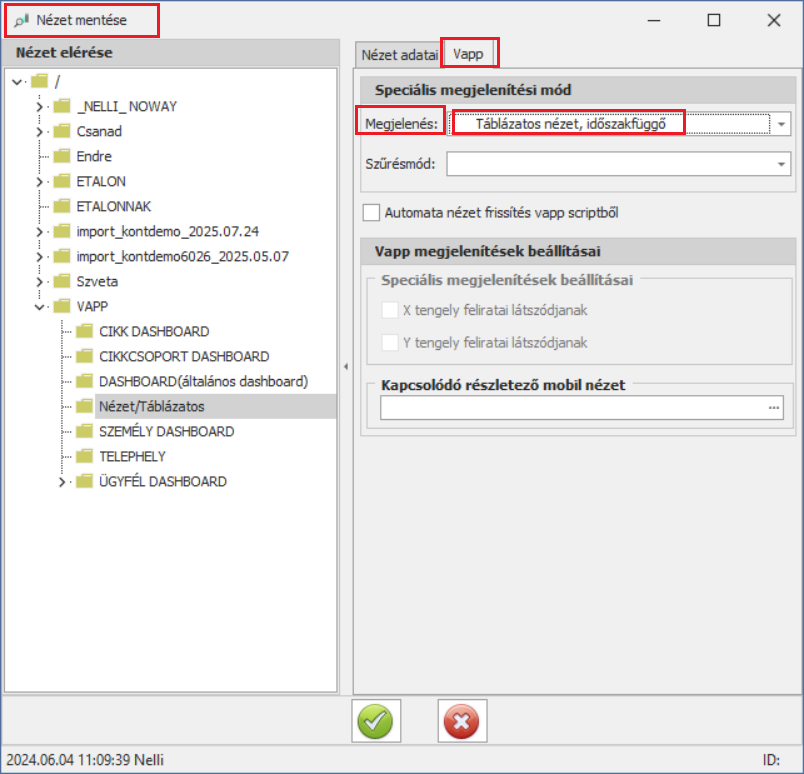
Task: Select the SZEMÉLY DASHBOARD folder
Action: [x=166, y=431]
